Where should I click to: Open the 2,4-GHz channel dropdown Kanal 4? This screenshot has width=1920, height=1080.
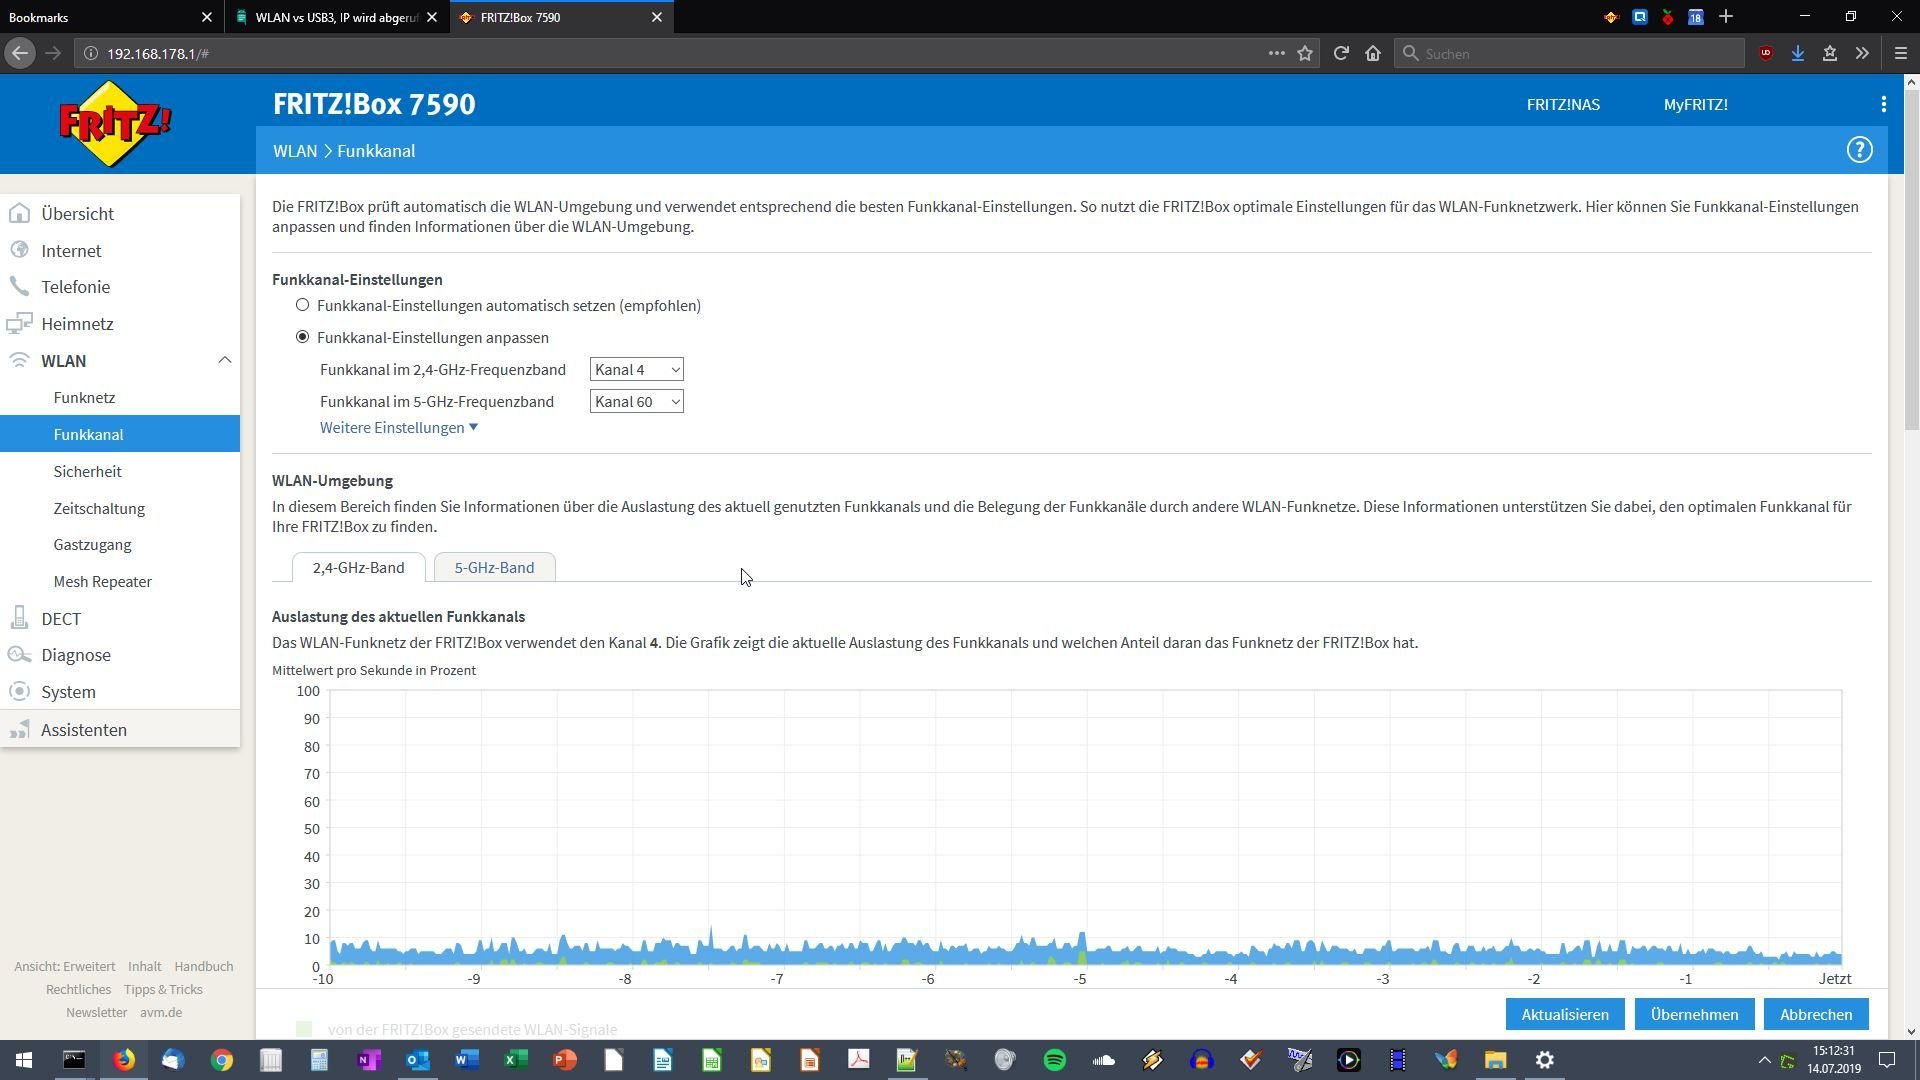pyautogui.click(x=637, y=370)
